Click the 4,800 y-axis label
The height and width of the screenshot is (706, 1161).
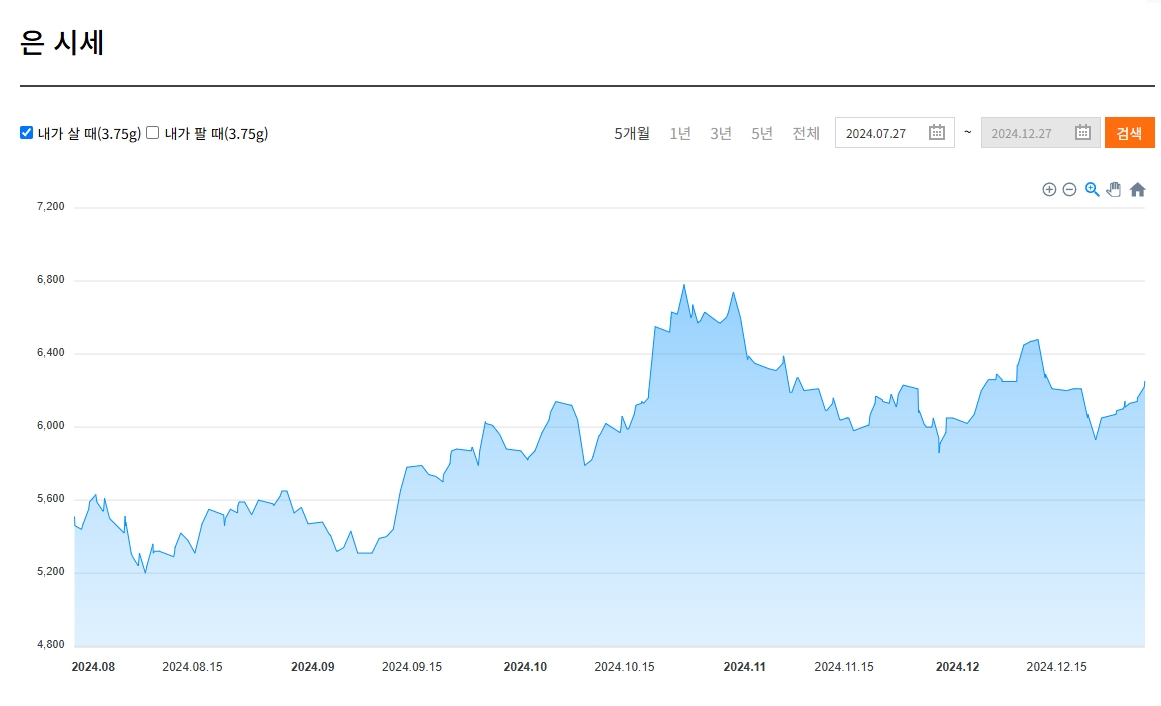50,645
